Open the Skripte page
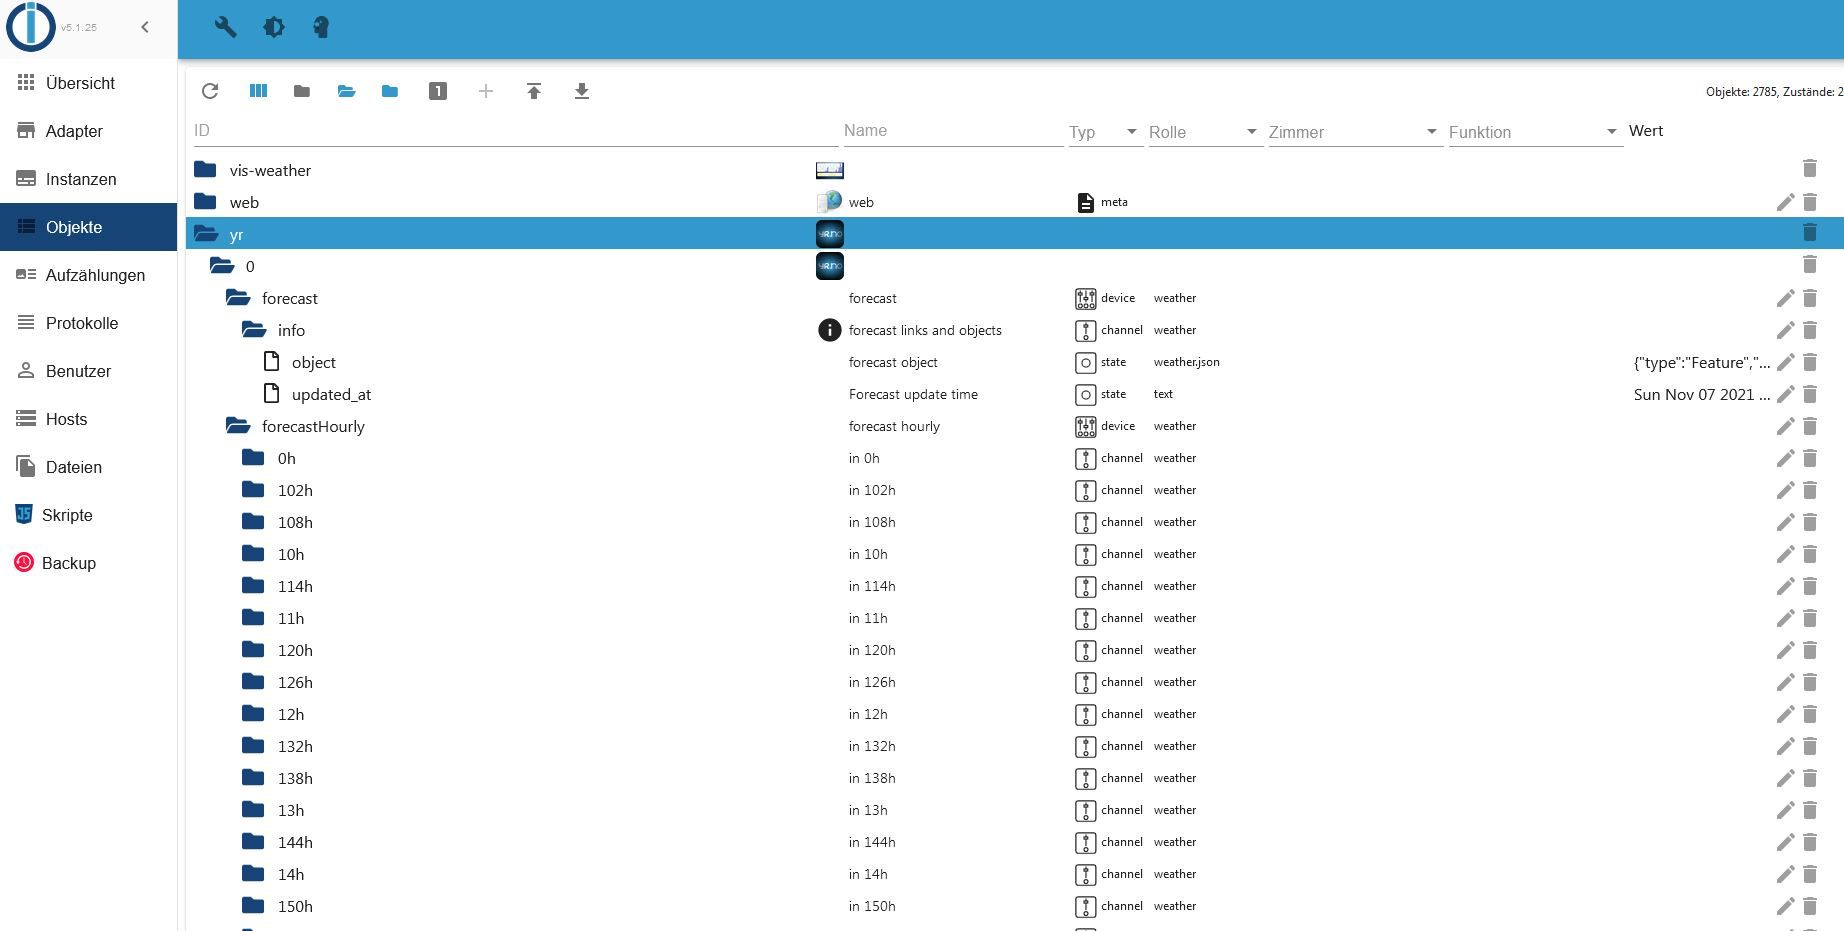The image size is (1844, 931). pyautogui.click(x=88, y=515)
